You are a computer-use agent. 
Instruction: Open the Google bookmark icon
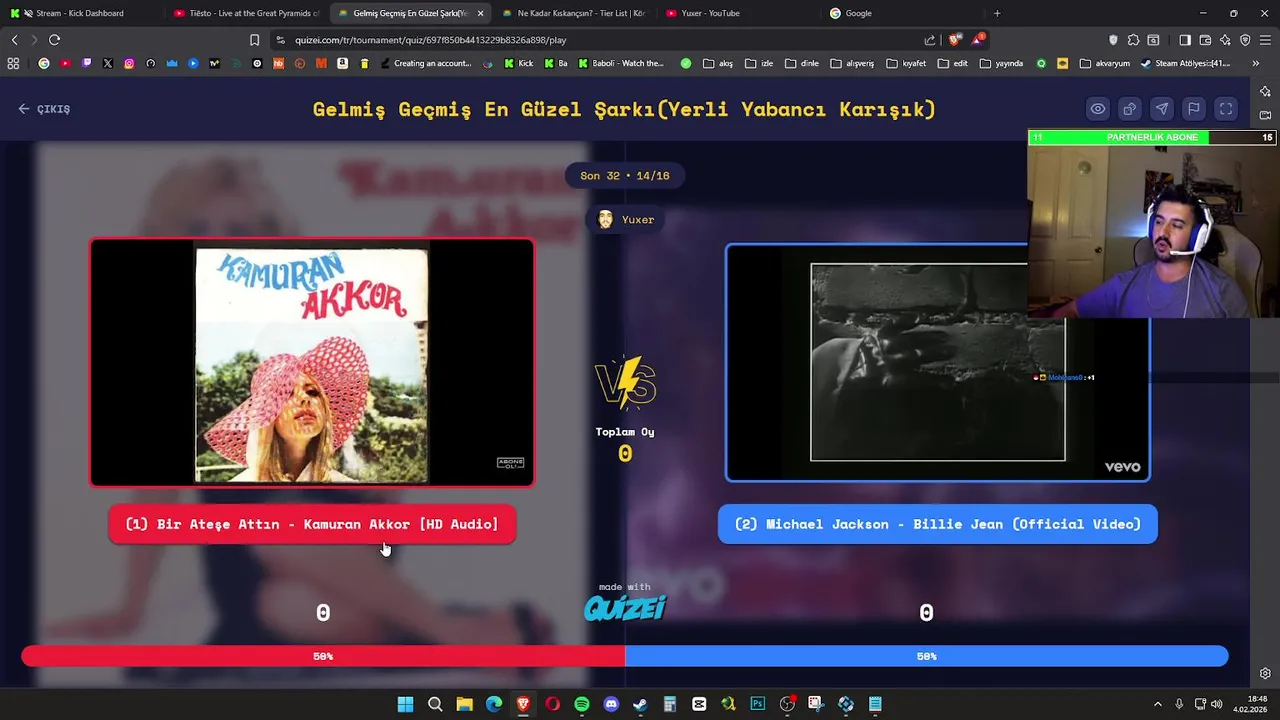pos(44,63)
